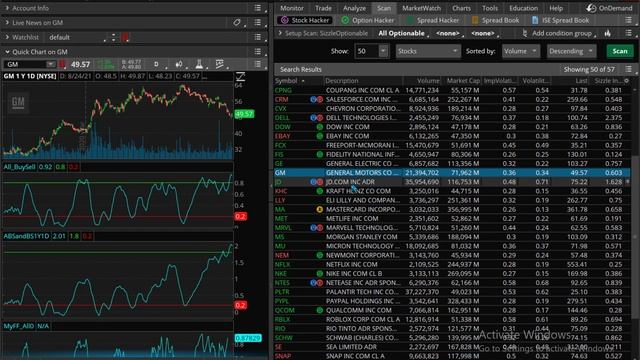Open the chart style candle icon

pyautogui.click(x=179, y=64)
